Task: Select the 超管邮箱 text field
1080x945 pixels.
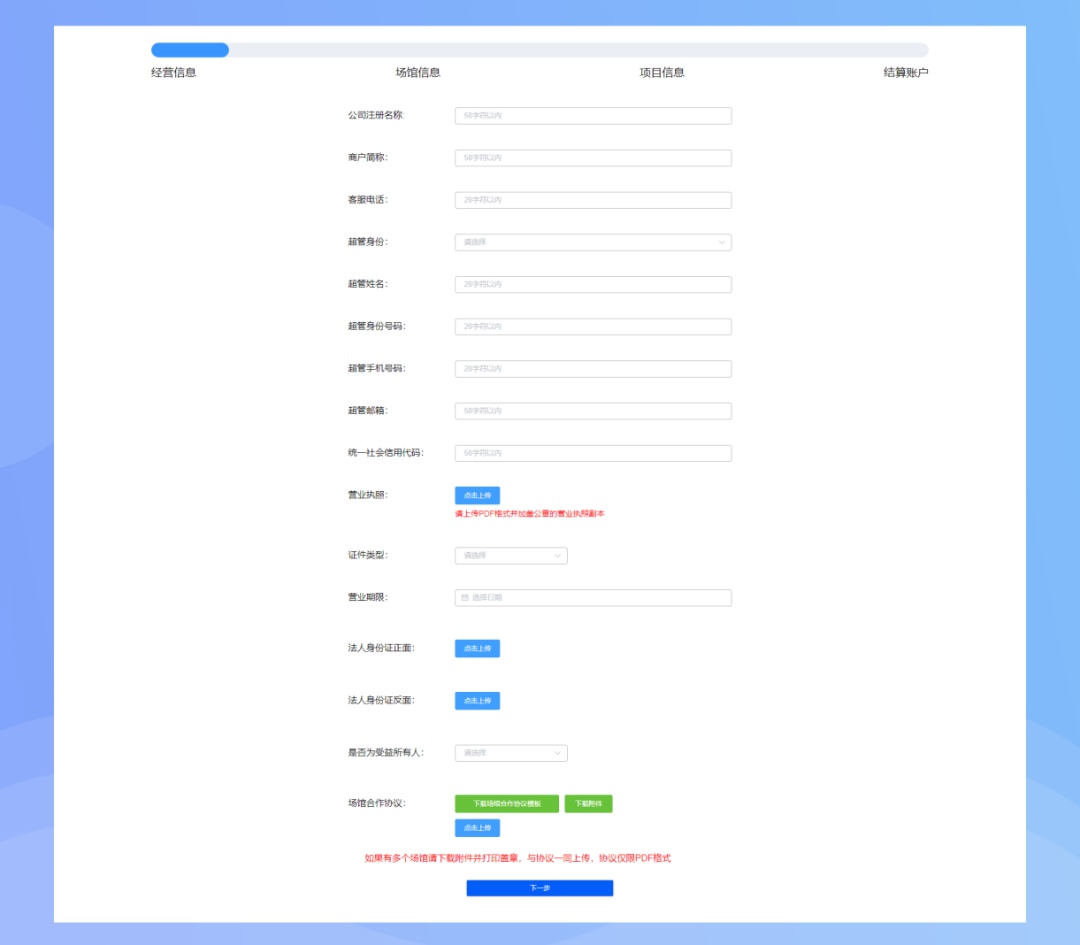Action: 592,411
